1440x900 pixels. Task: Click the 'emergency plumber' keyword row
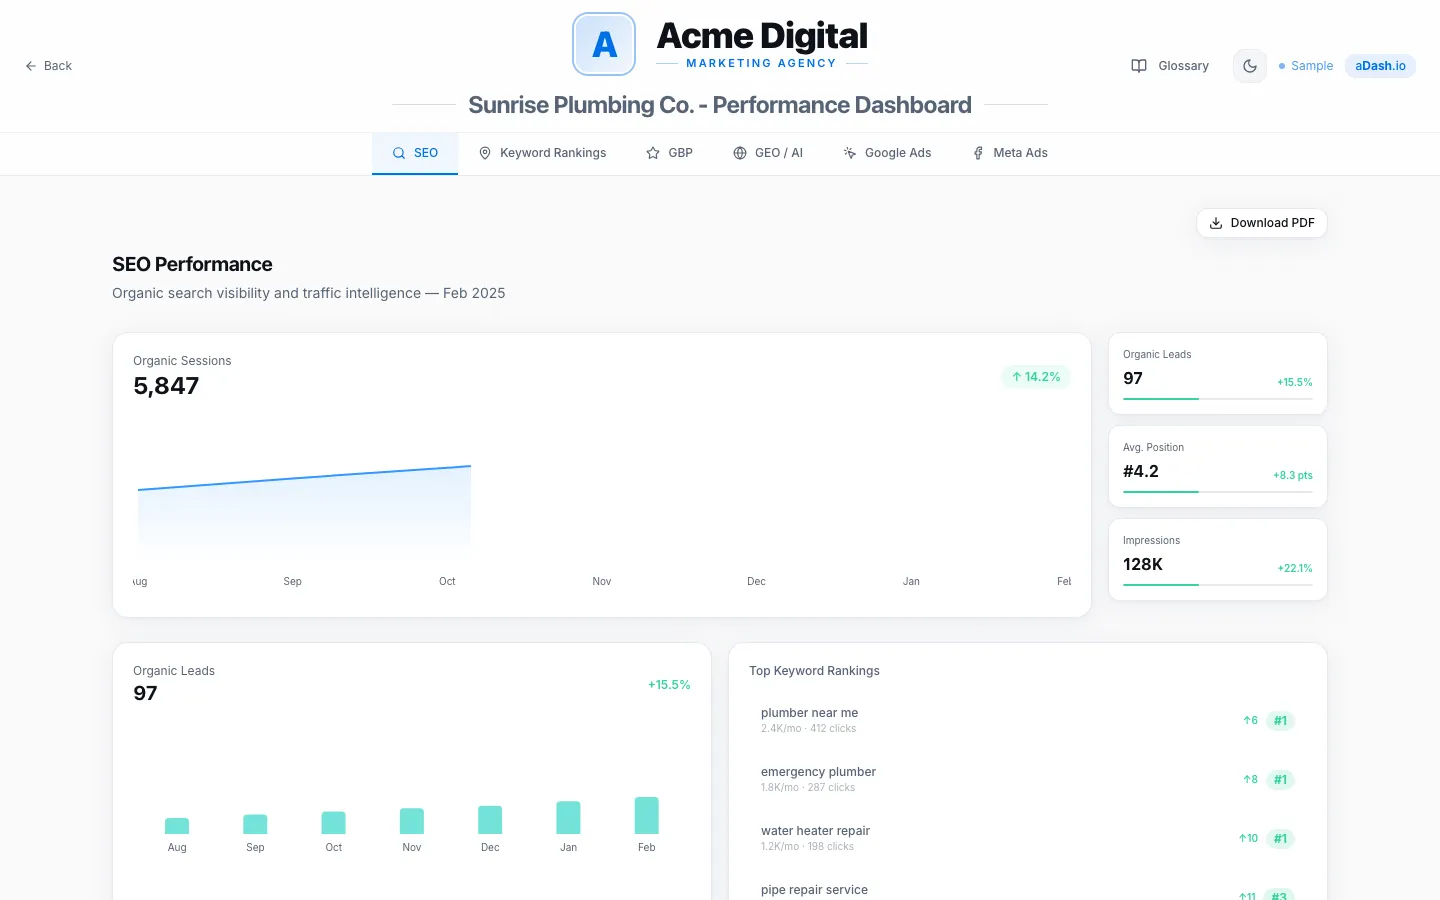point(1028,779)
